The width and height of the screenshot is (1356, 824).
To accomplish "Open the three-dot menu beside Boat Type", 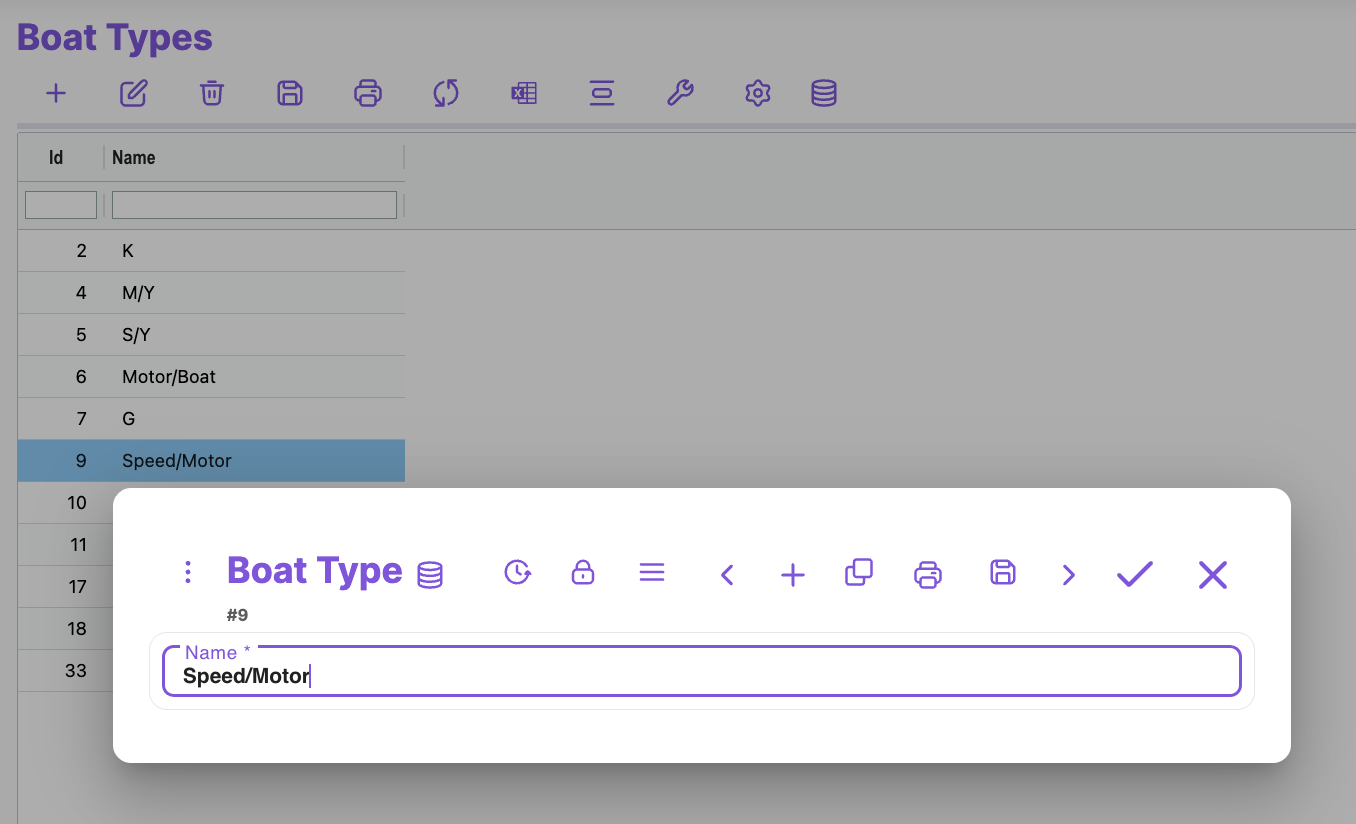I will 188,572.
